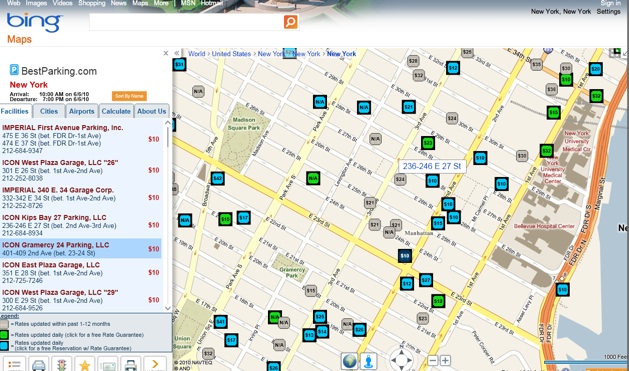Viewport: 629px width, 371px height.
Task: Open the Videos menu link
Action: 63,3
